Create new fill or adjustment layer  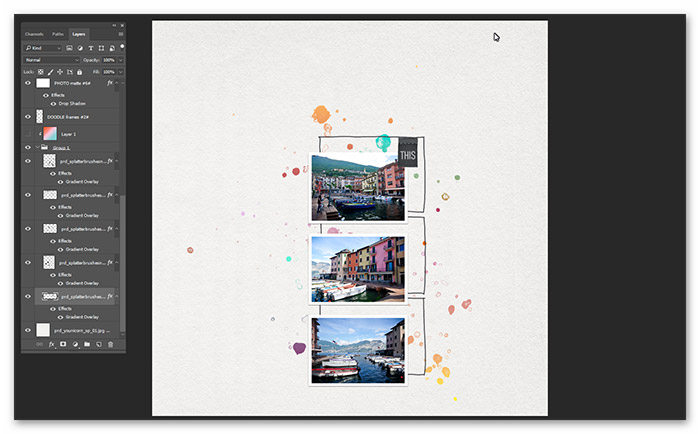[x=75, y=344]
